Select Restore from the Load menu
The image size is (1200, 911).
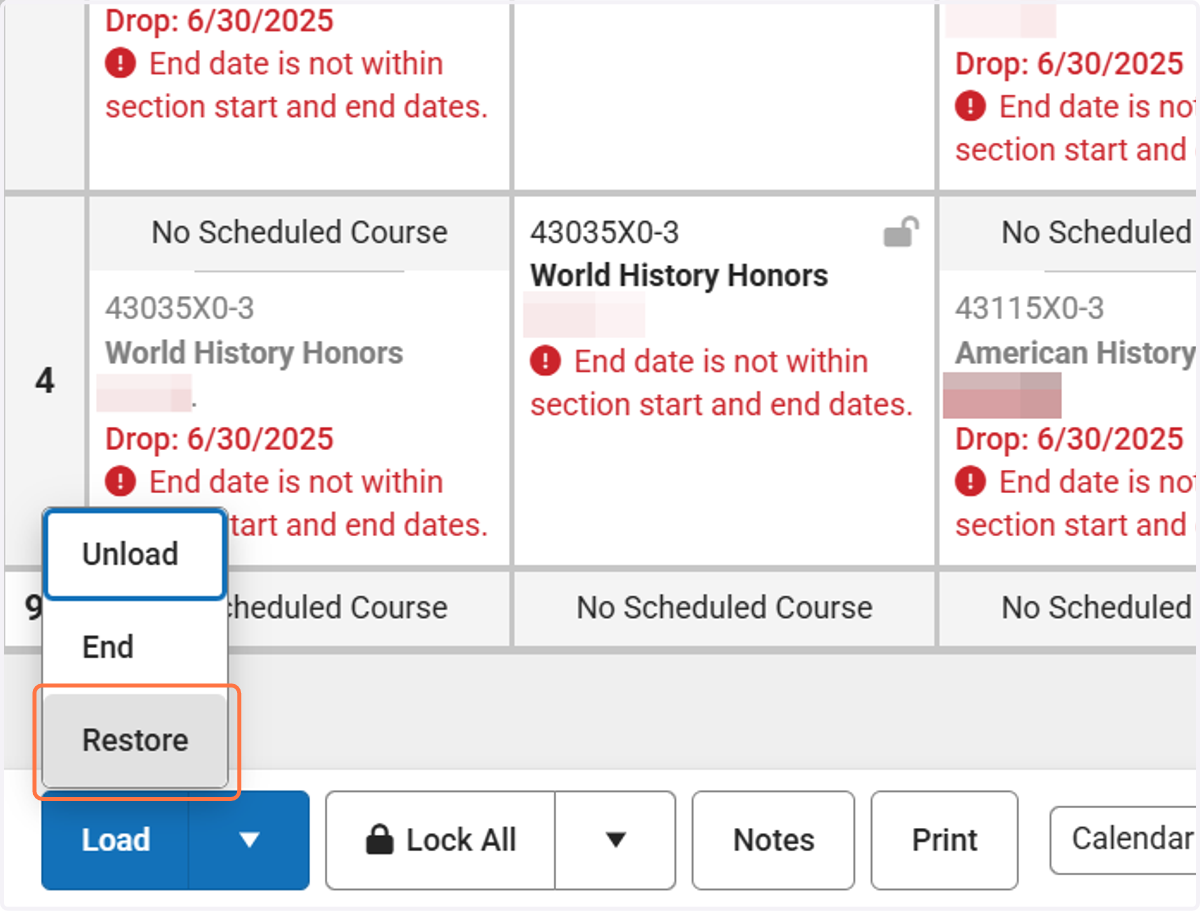(x=135, y=740)
